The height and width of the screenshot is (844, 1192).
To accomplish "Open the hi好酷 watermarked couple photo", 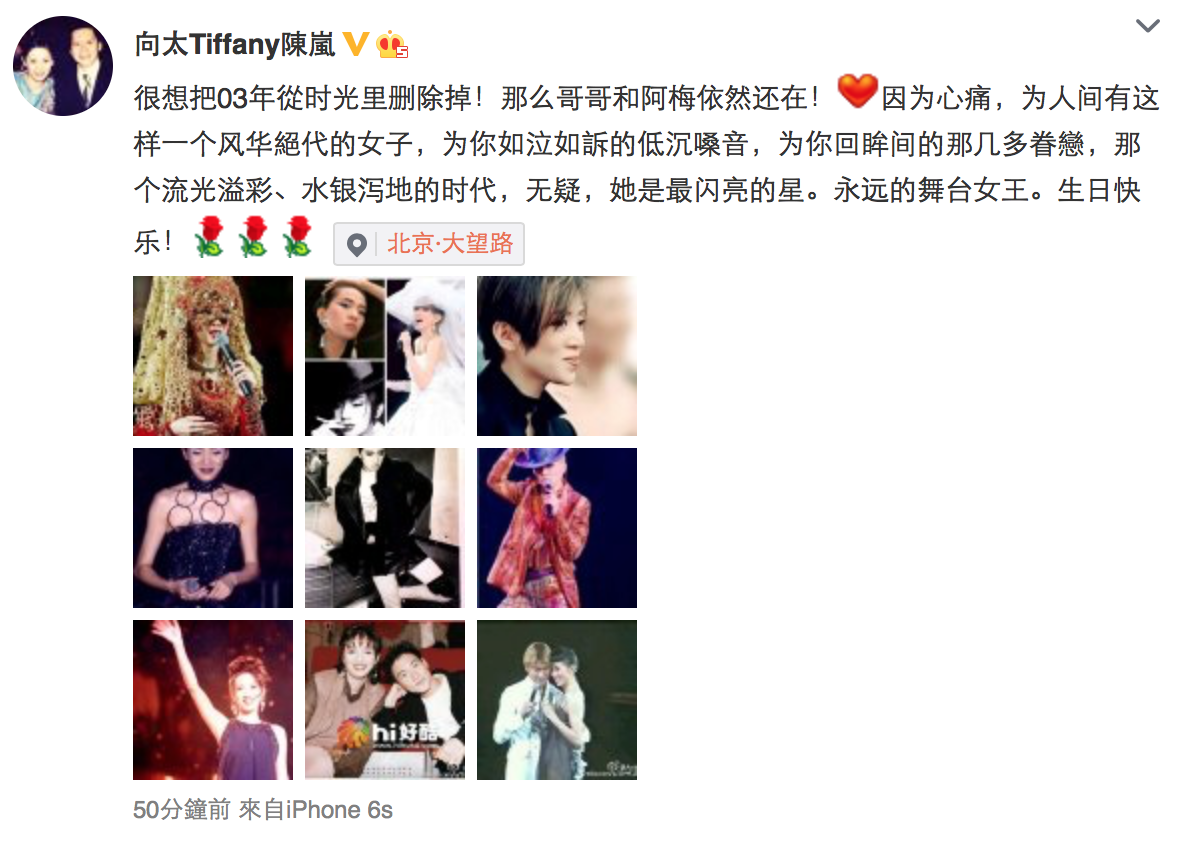I will 385,700.
